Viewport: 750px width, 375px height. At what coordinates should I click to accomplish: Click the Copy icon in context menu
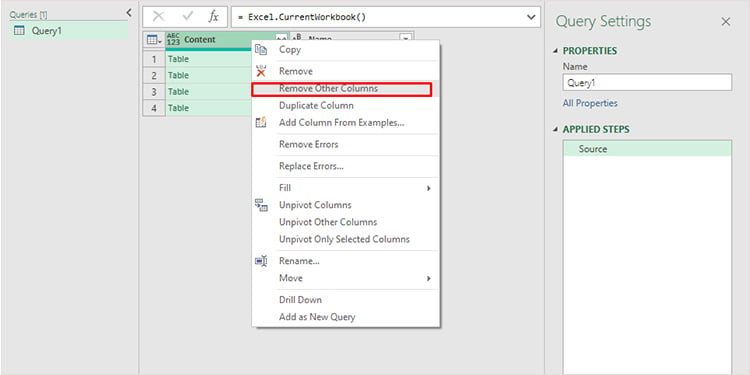tap(261, 49)
